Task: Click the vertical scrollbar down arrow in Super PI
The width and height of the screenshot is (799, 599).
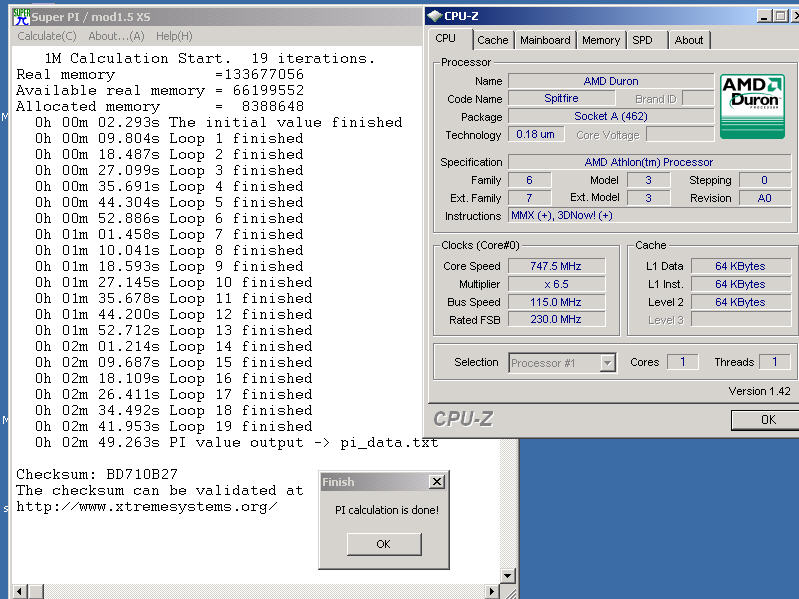Action: (x=508, y=576)
